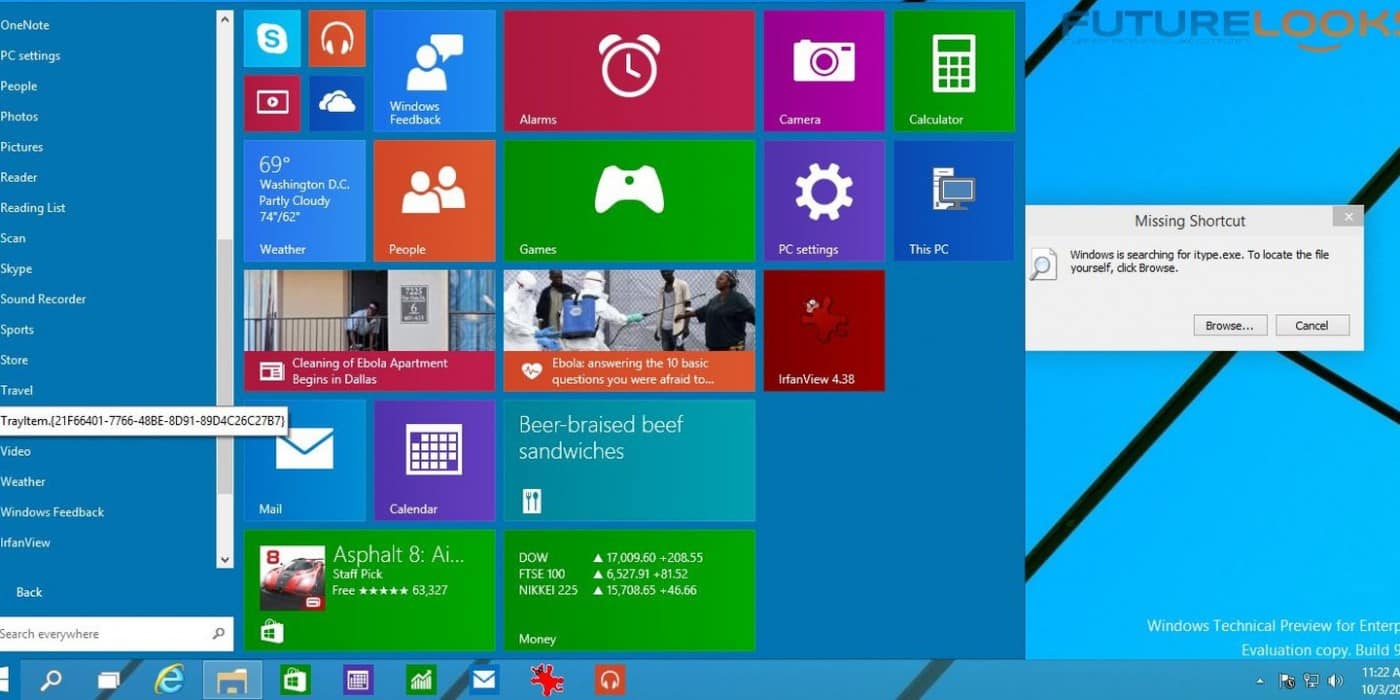Open the Ebola Apartment news tile
Image resolution: width=1400 pixels, height=700 pixels.
[x=369, y=330]
